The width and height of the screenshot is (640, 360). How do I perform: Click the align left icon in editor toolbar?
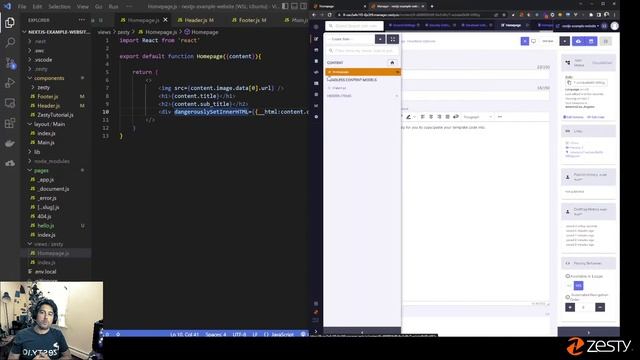click(422, 117)
